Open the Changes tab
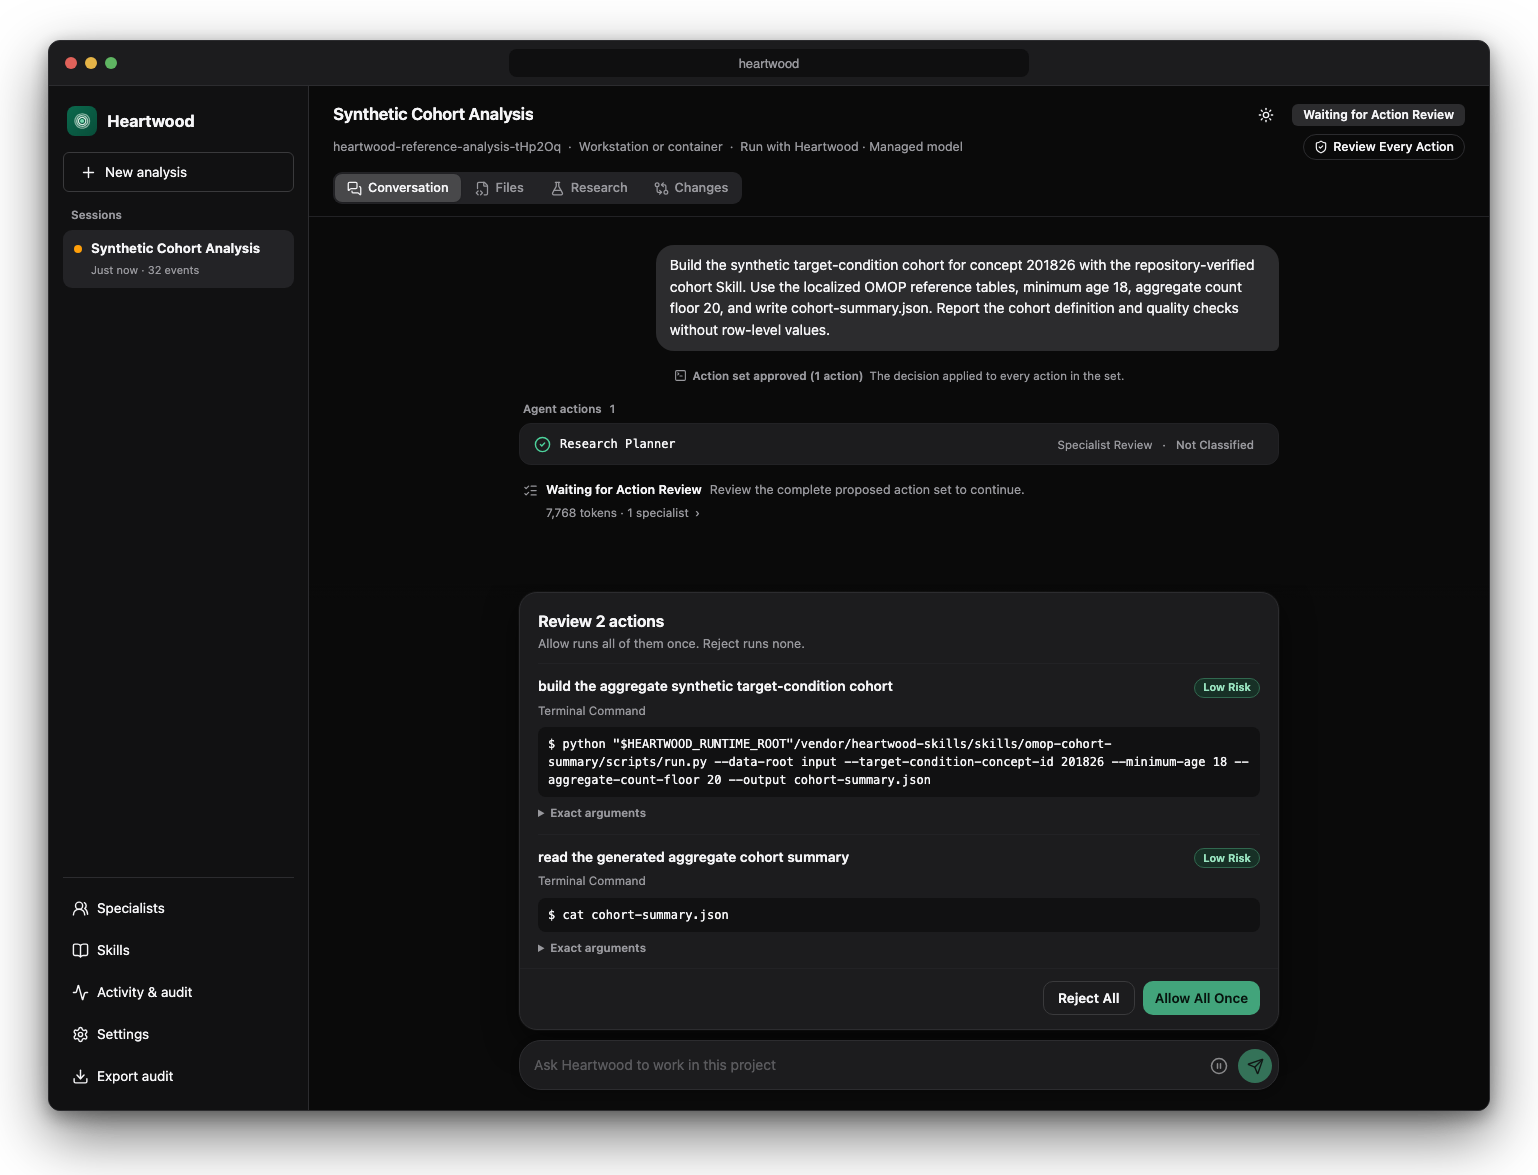 [x=691, y=188]
